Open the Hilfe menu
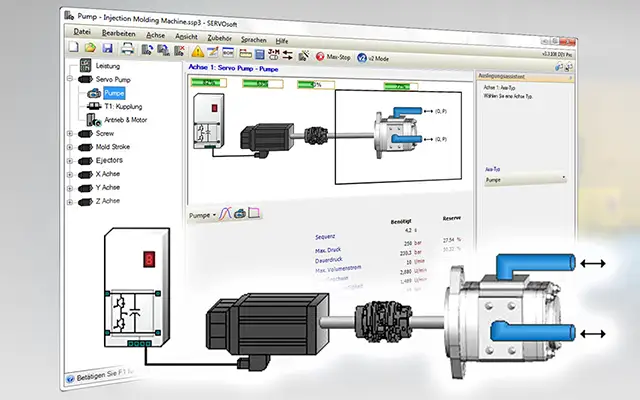Image resolution: width=640 pixels, height=400 pixels. (282, 41)
